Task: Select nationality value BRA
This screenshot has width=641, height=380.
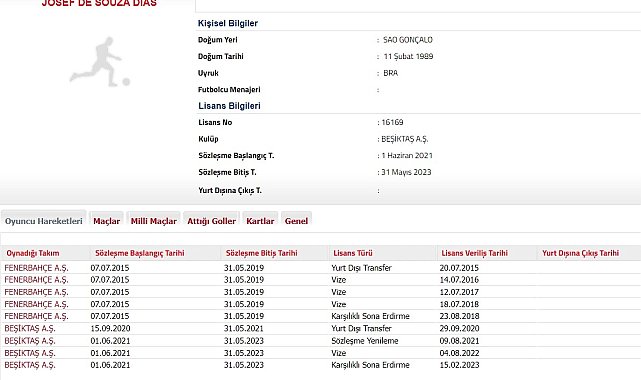Action: [x=390, y=73]
